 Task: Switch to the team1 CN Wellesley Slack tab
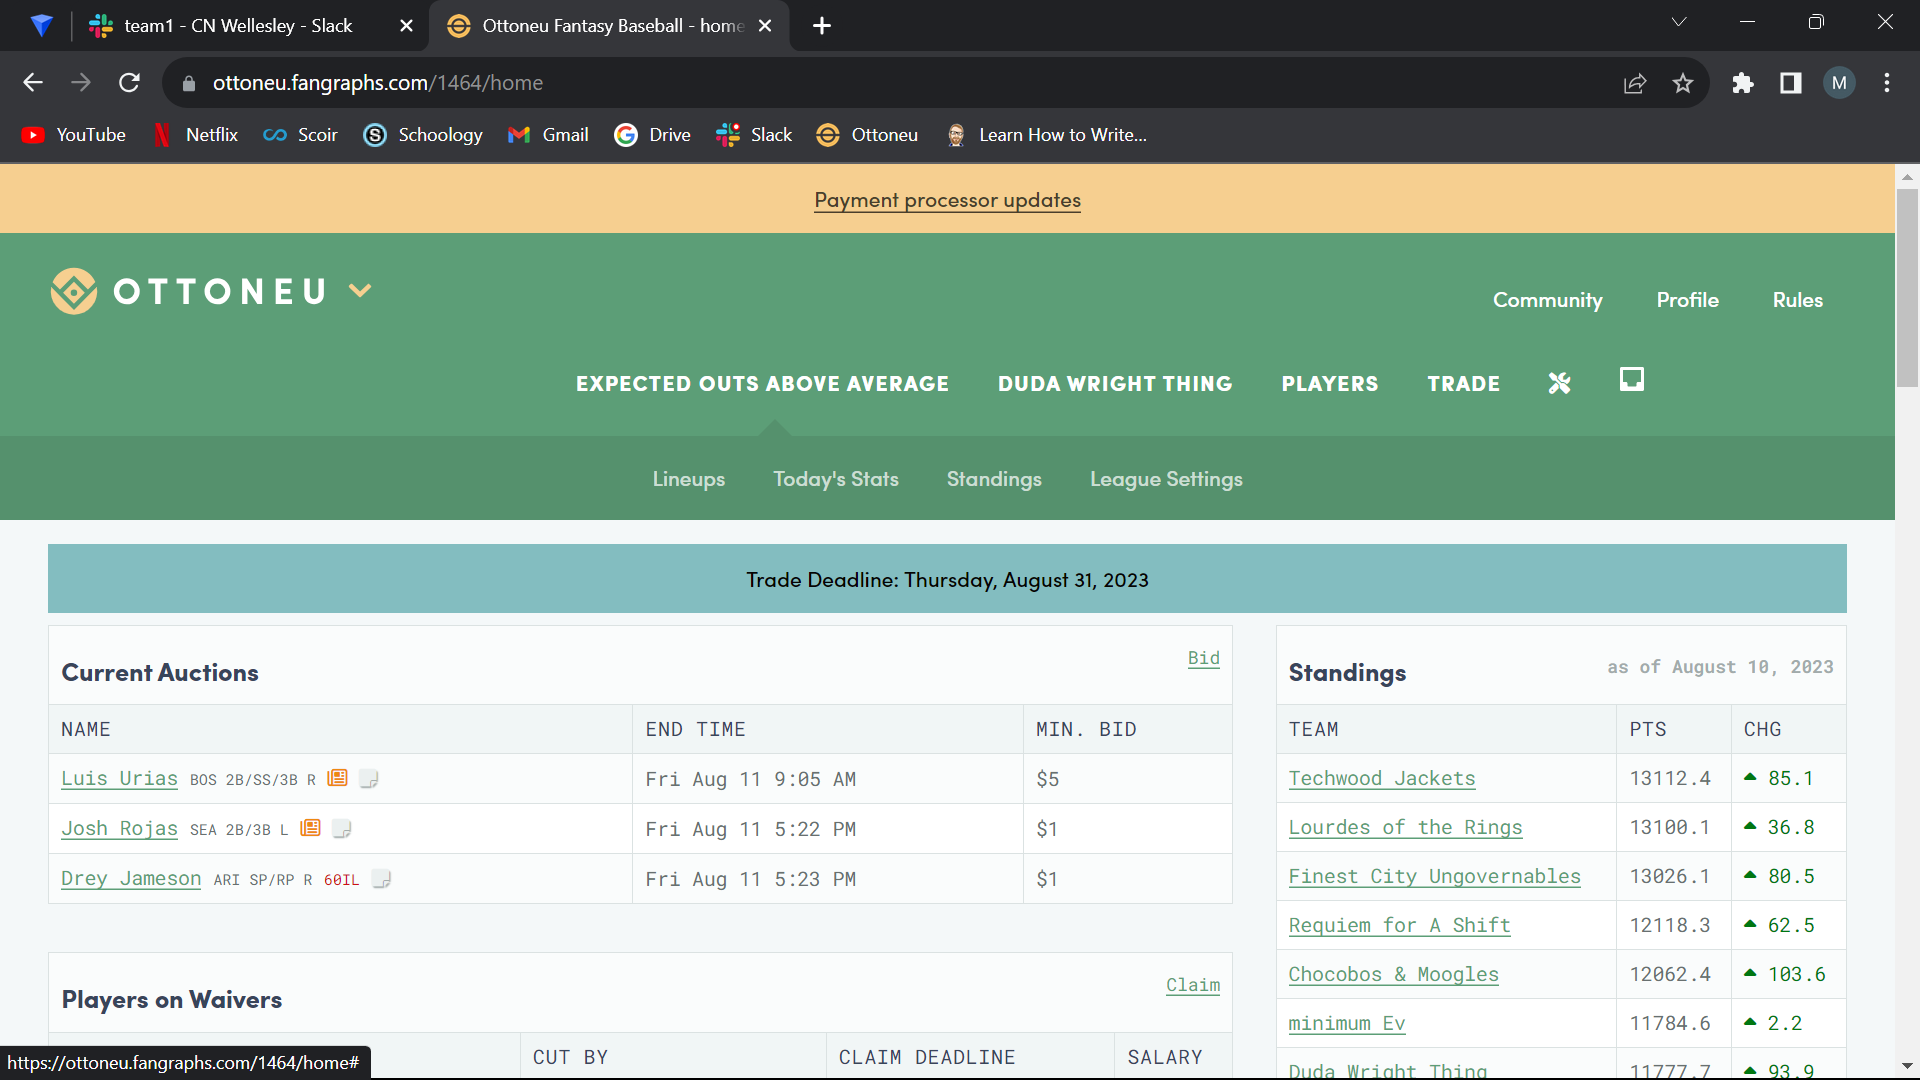[x=237, y=26]
